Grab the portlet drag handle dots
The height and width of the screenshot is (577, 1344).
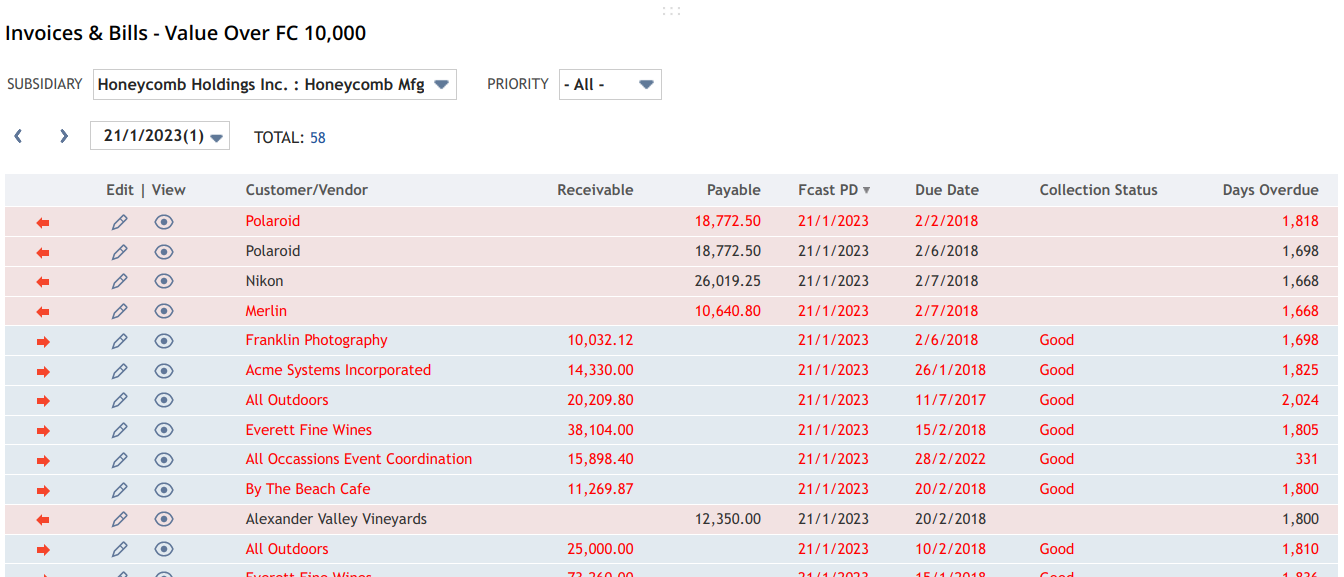tap(671, 11)
